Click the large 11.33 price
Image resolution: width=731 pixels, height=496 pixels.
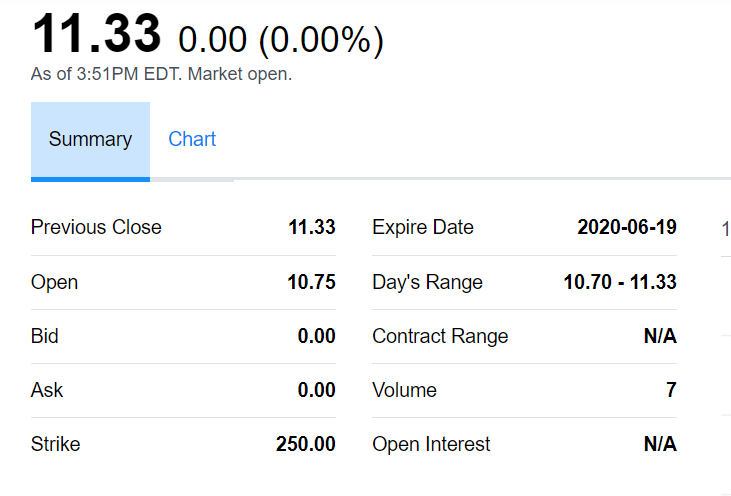click(x=96, y=34)
